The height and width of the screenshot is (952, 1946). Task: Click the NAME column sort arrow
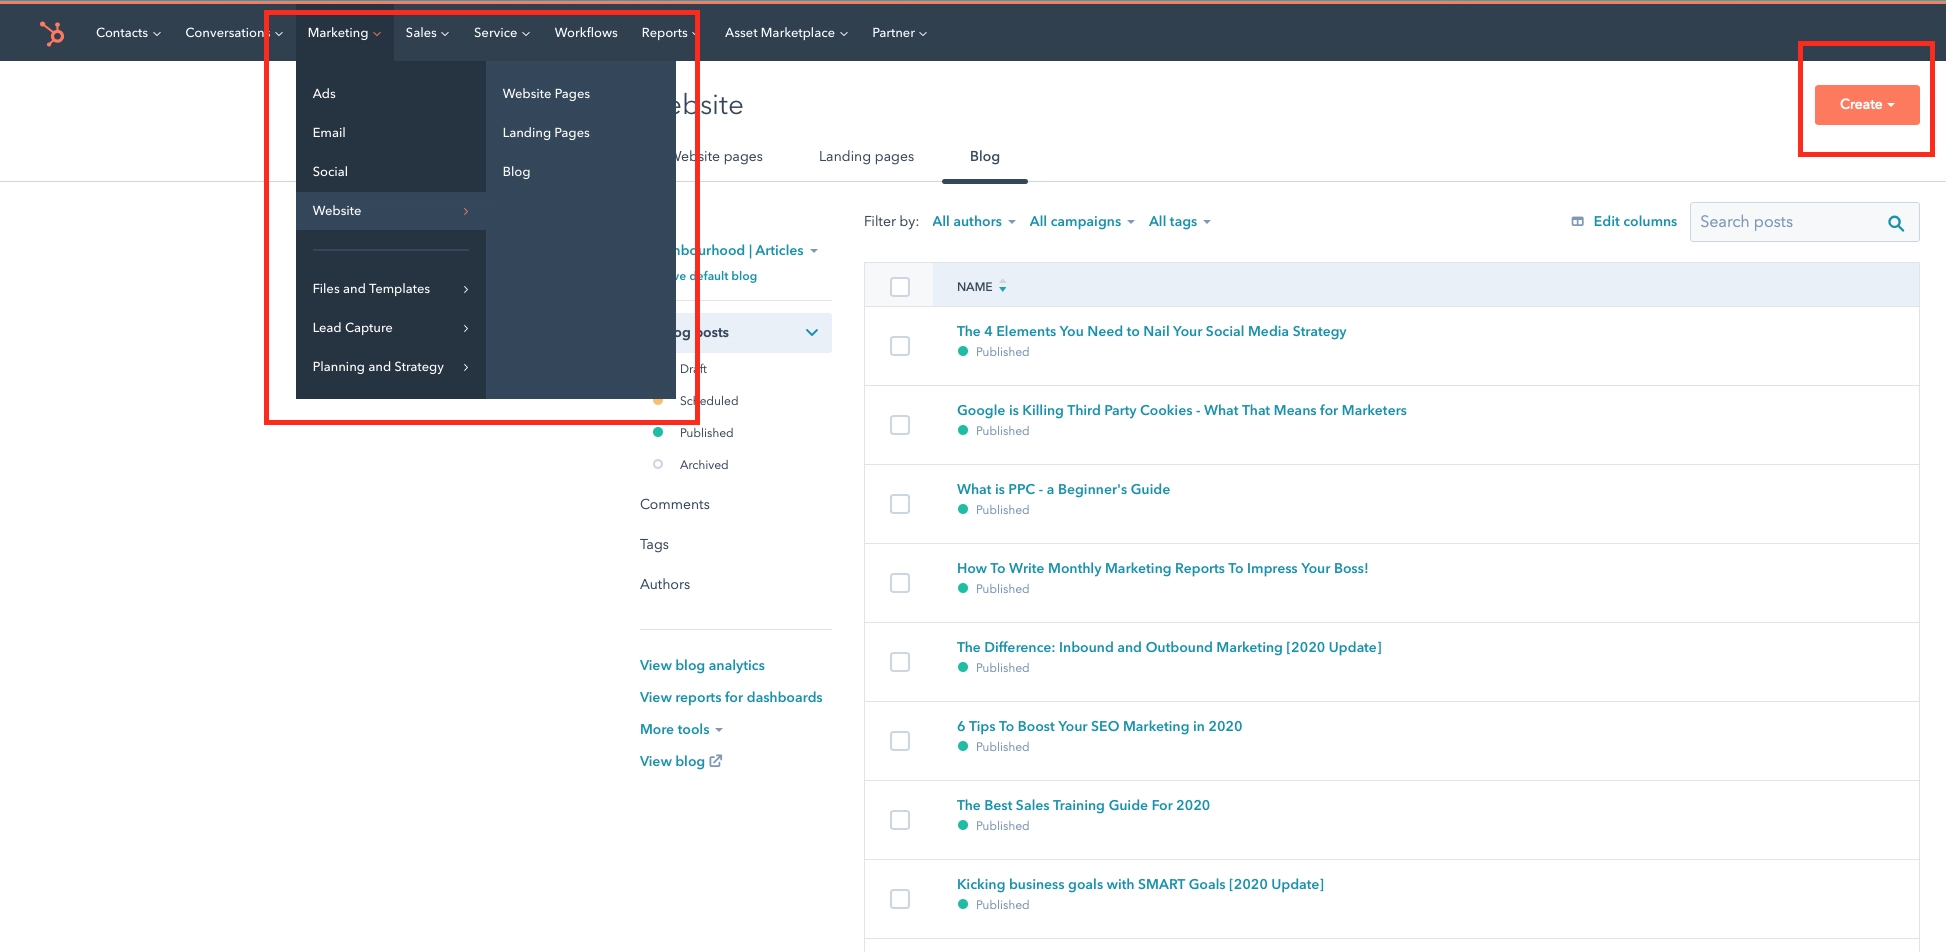1002,287
